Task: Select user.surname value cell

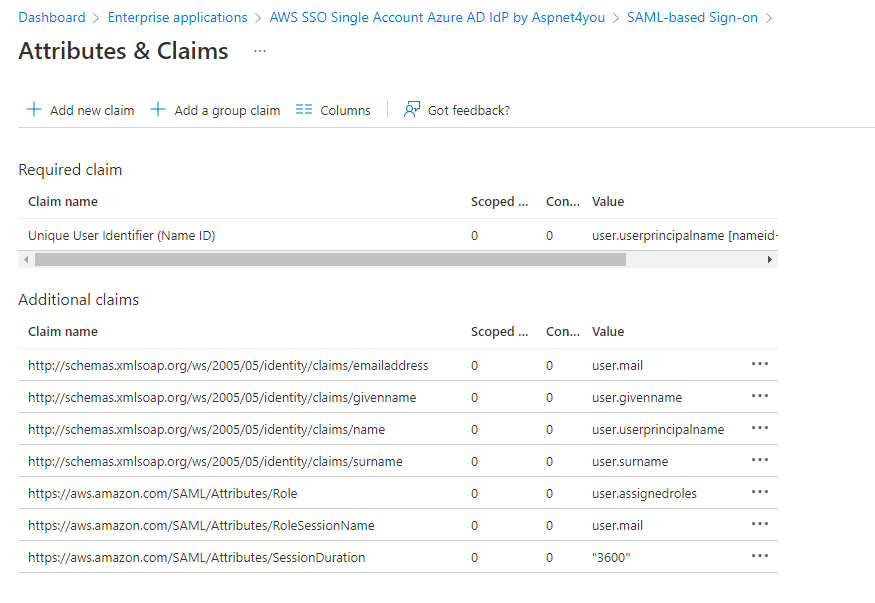Action: pyautogui.click(x=630, y=461)
